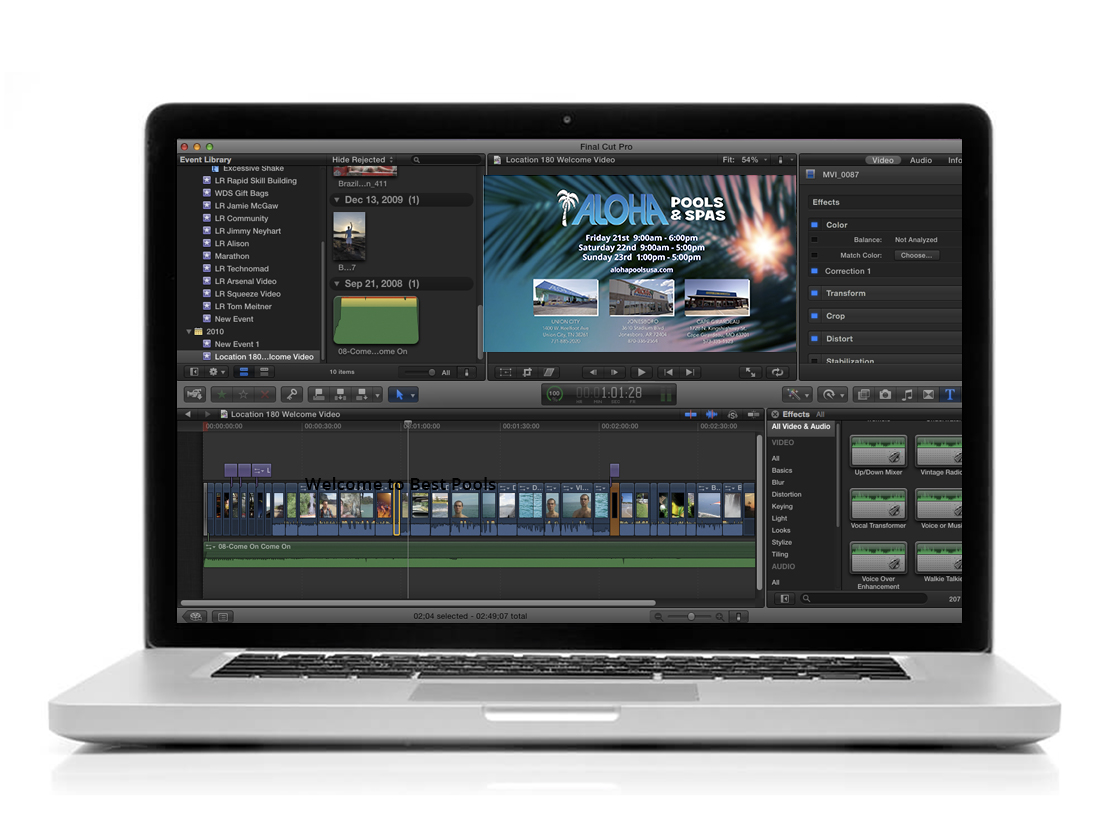Screen dimensions: 1110x820
Task: Select the Blur effects category
Action: tap(778, 483)
